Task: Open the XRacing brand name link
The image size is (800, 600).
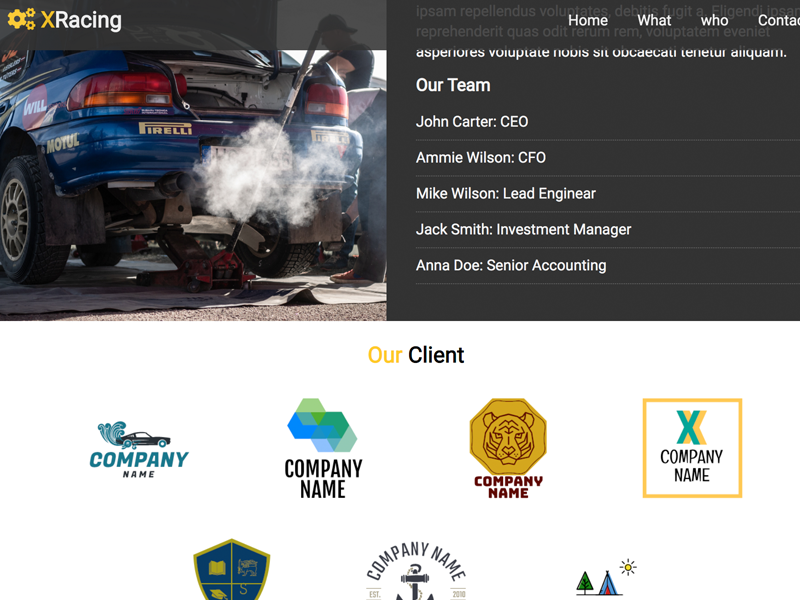Action: (x=81, y=20)
